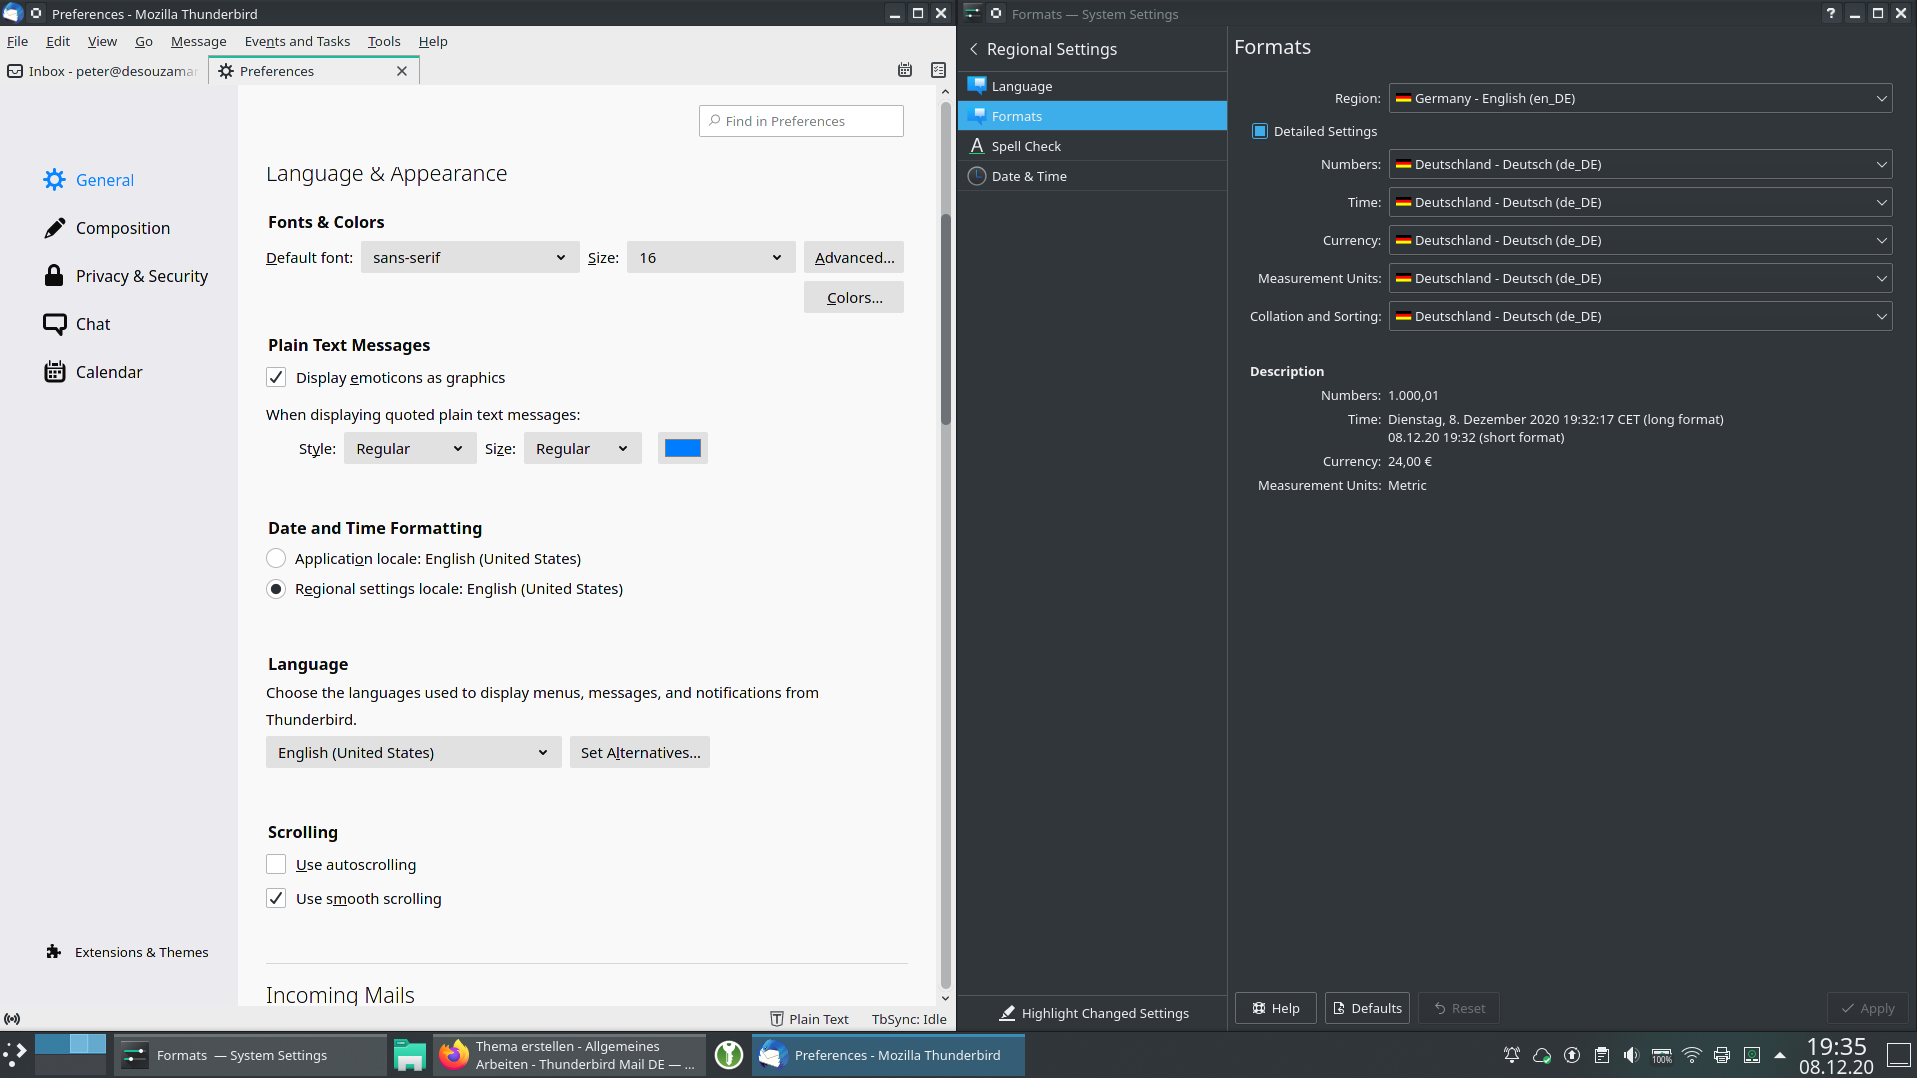Screen dimensions: 1917x1078
Task: Open Measurement Units dropdown
Action: (1640, 278)
